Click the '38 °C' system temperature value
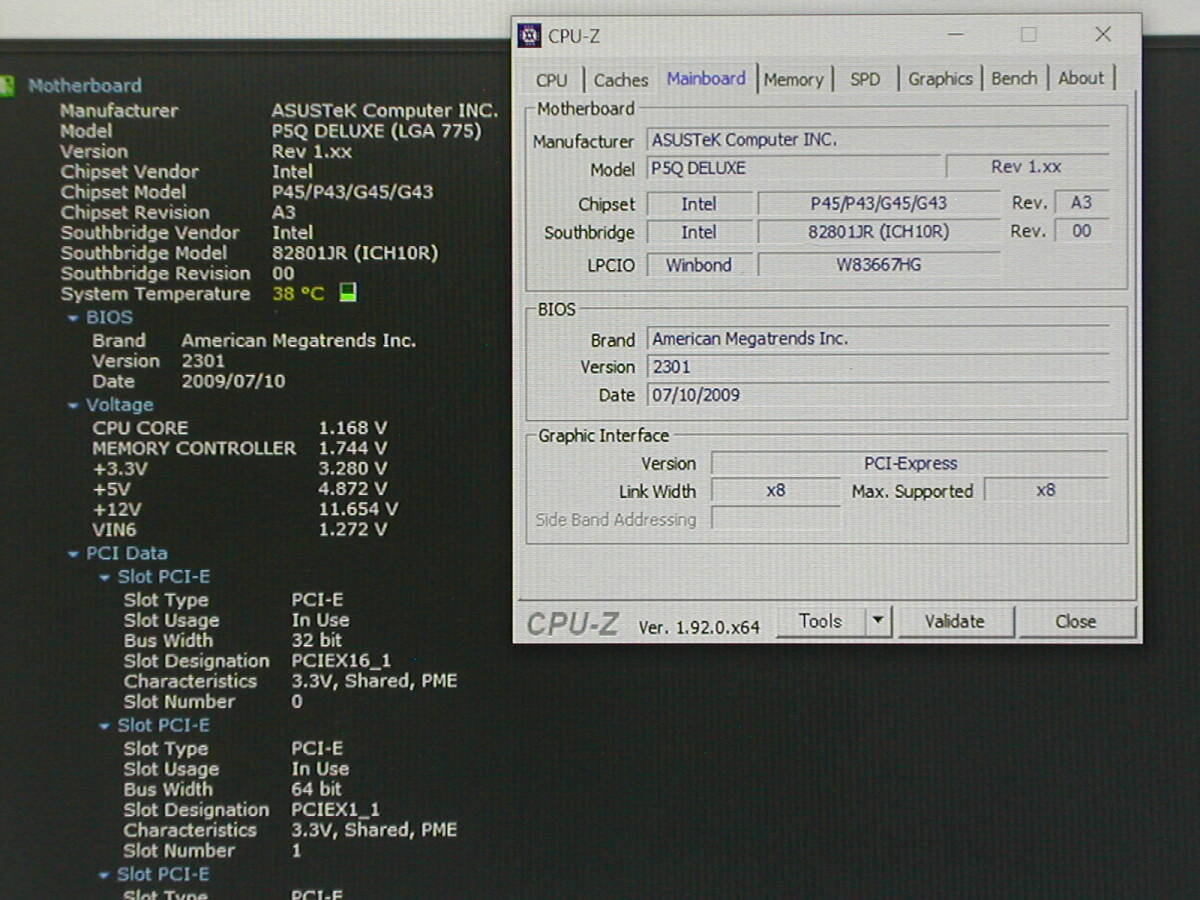The height and width of the screenshot is (900, 1200). [298, 294]
